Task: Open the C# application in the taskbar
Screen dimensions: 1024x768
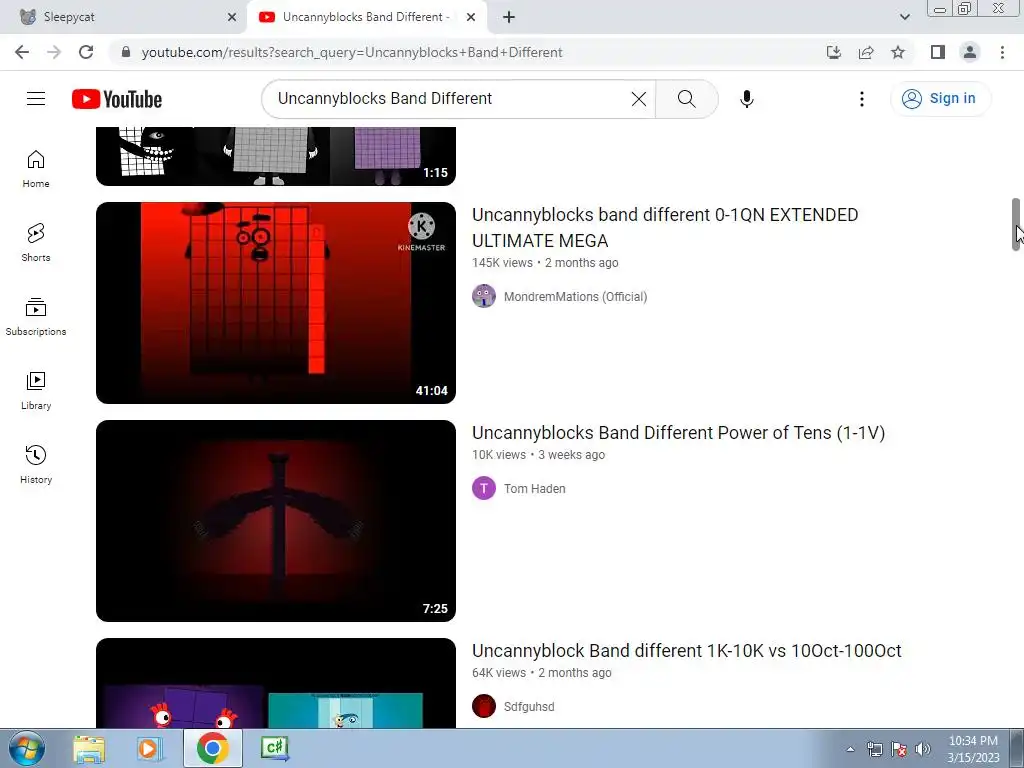Action: (x=275, y=748)
